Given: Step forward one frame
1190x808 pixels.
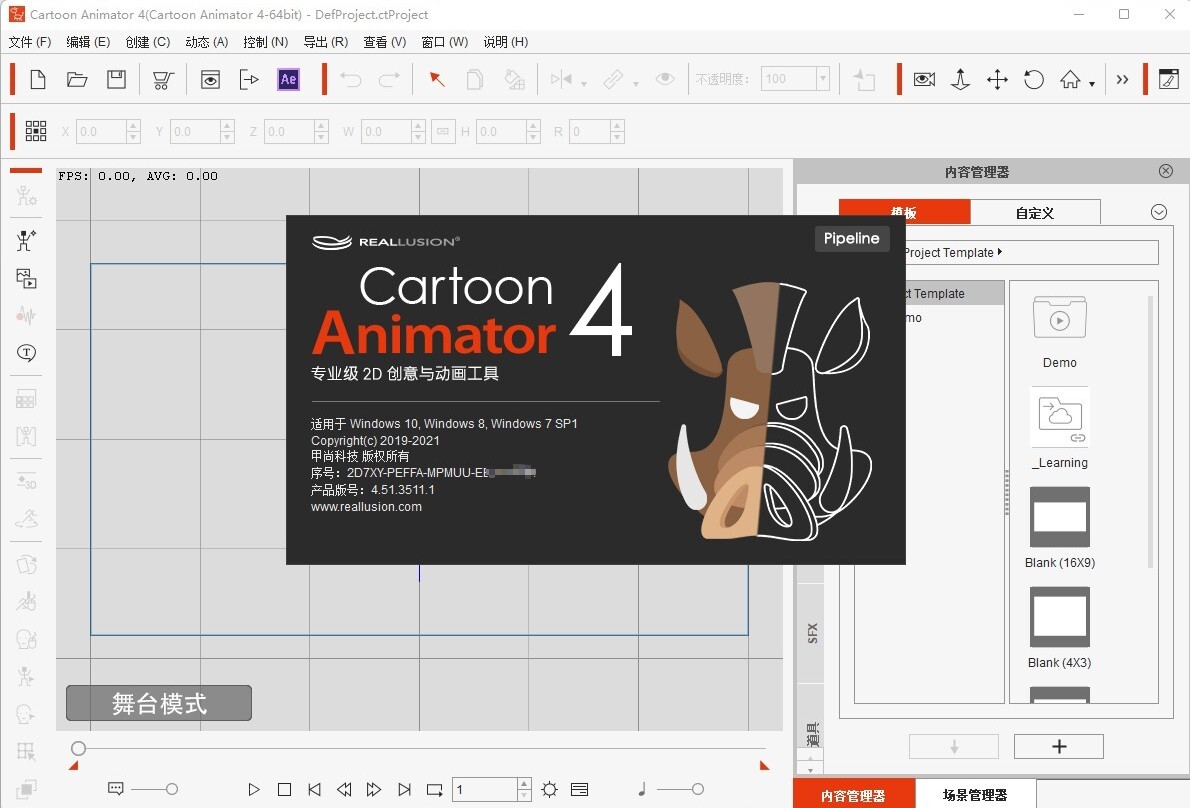Looking at the screenshot, I should (373, 790).
